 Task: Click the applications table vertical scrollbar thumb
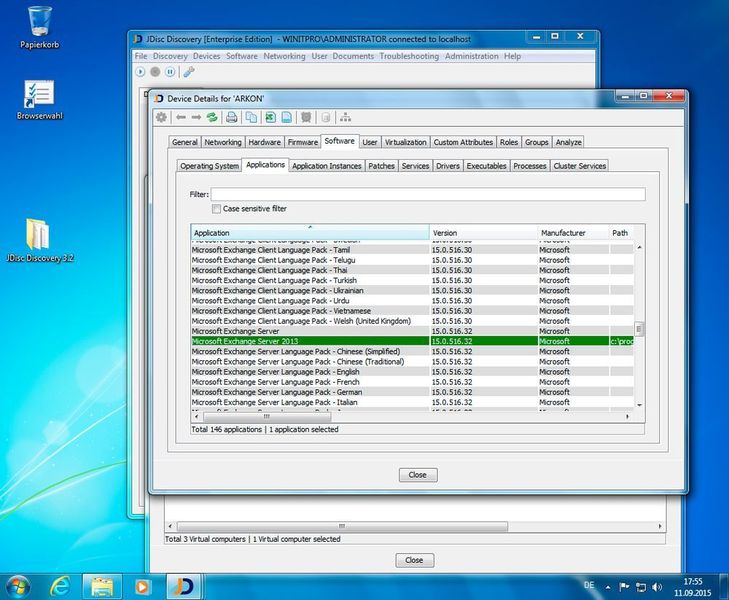tap(639, 329)
